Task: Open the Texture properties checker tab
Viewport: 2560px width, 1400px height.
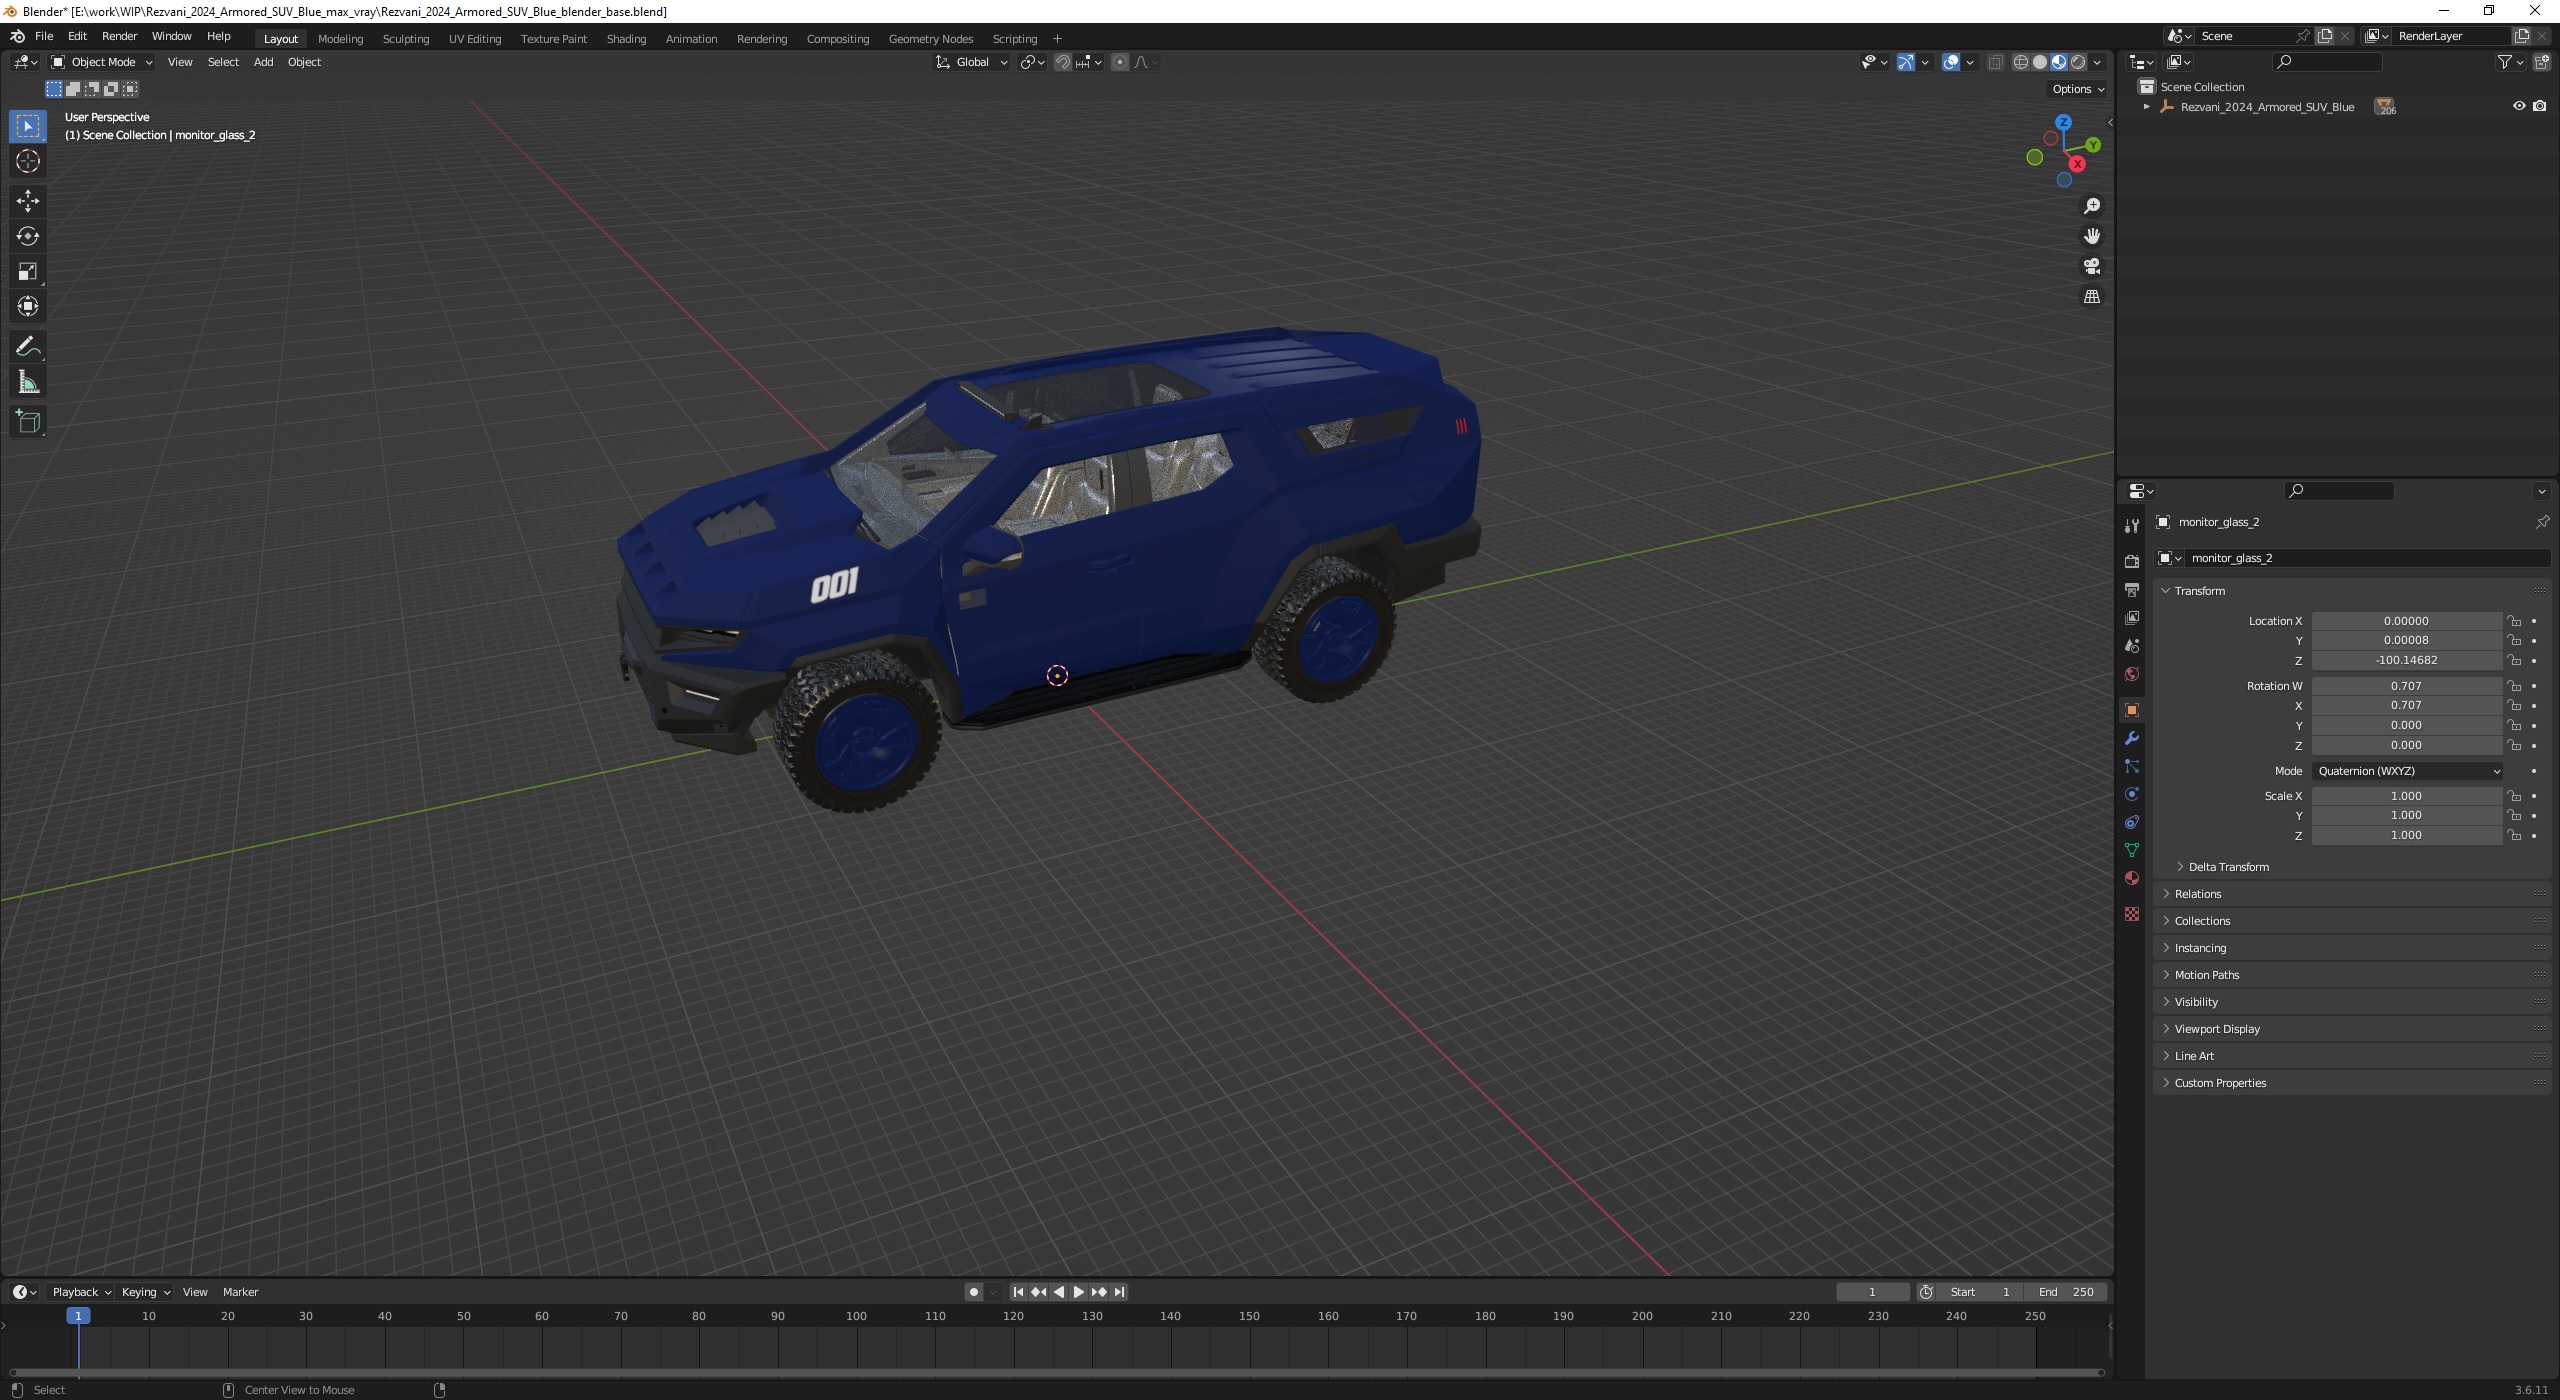Action: click(x=2131, y=914)
